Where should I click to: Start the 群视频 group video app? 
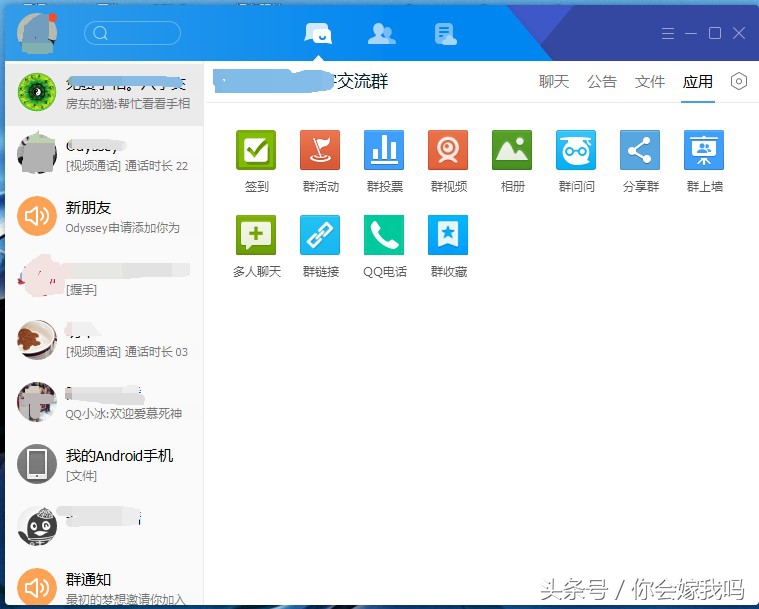[448, 150]
